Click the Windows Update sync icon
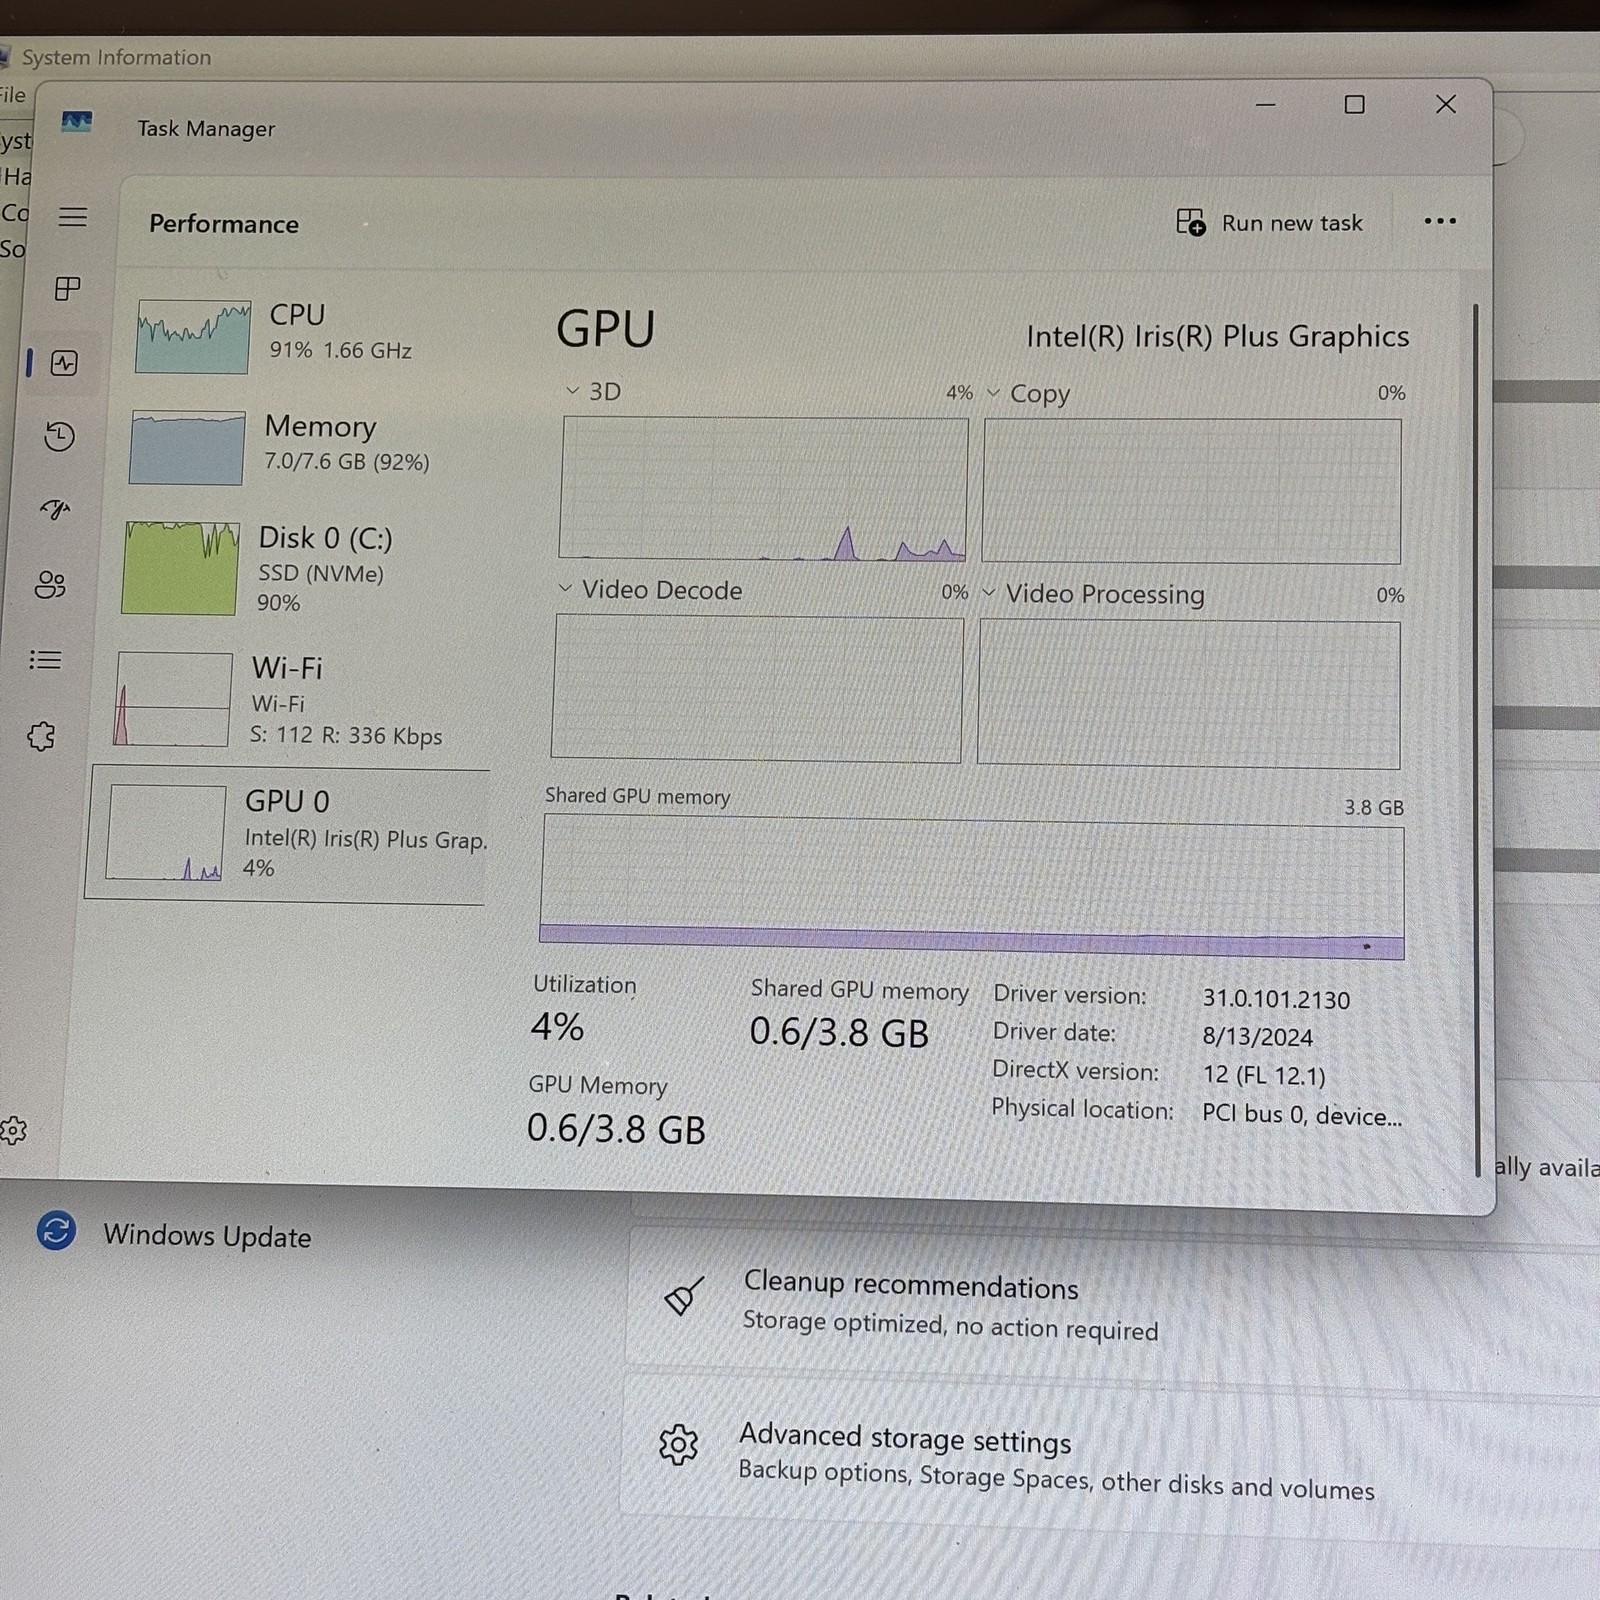 [x=56, y=1230]
